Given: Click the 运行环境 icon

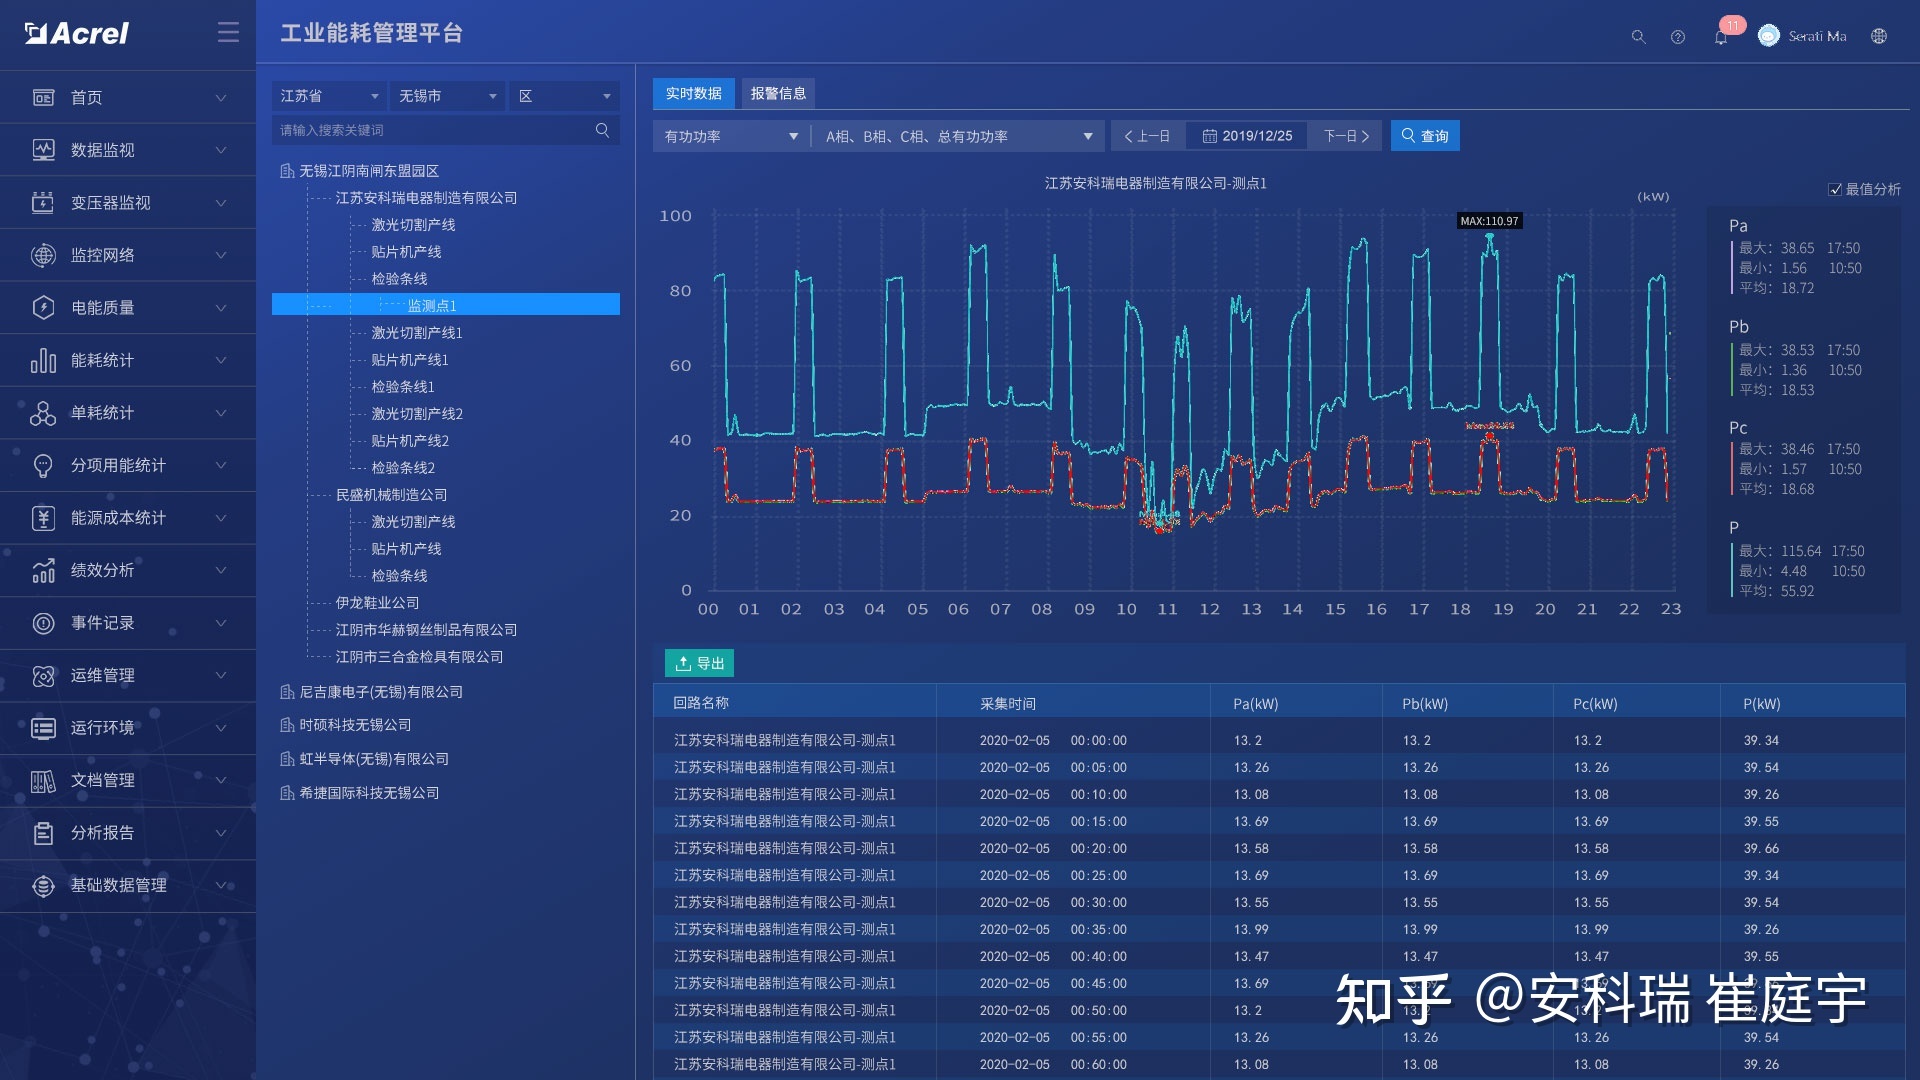Looking at the screenshot, I should (x=43, y=728).
